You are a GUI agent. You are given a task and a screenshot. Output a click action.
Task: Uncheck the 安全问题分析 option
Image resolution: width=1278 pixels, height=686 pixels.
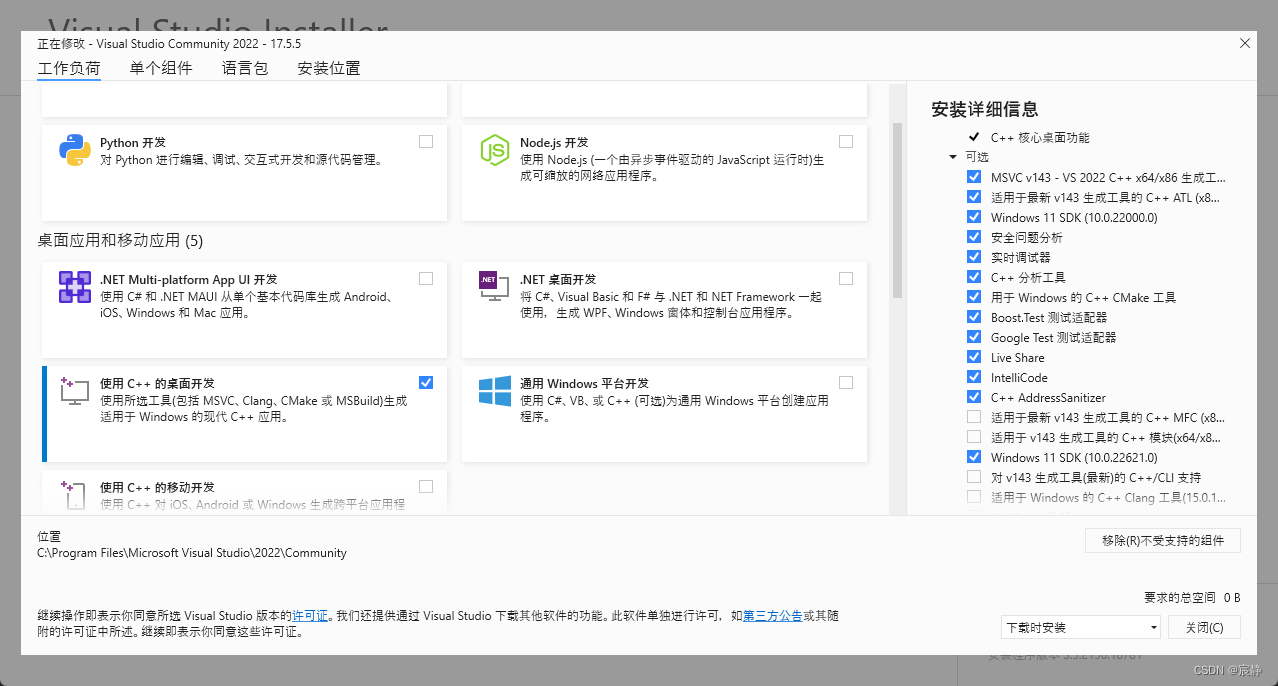[x=974, y=237]
